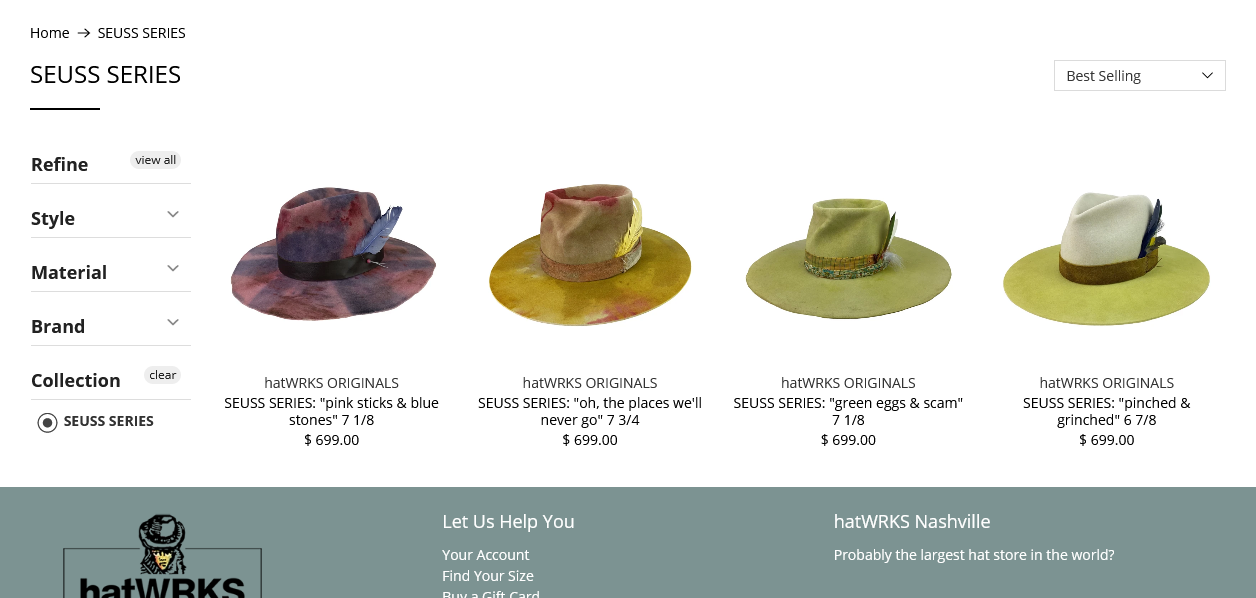
Task: Click the SEUSS SERIES breadcrumb item
Action: (141, 33)
